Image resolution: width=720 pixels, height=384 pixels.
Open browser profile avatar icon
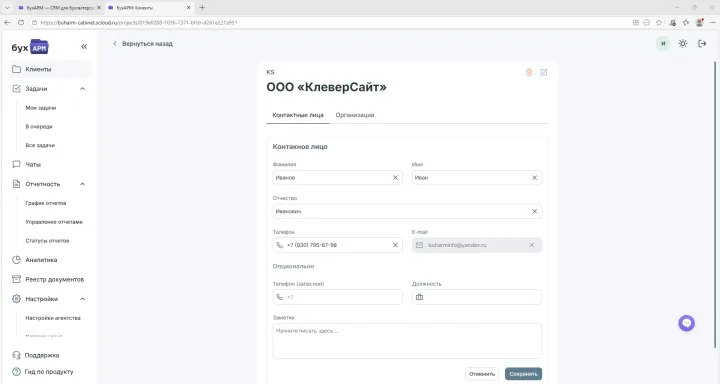click(x=699, y=23)
